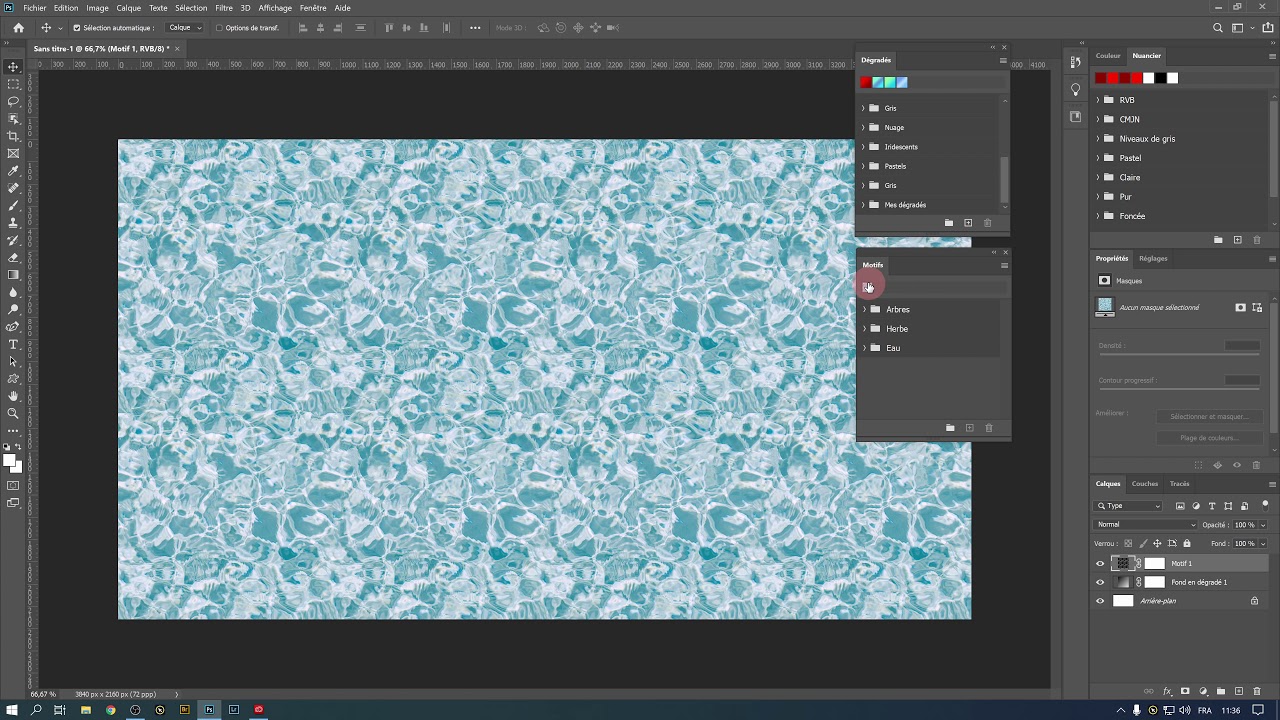Select the Lasso tool
The width and height of the screenshot is (1280, 720).
(x=13, y=101)
